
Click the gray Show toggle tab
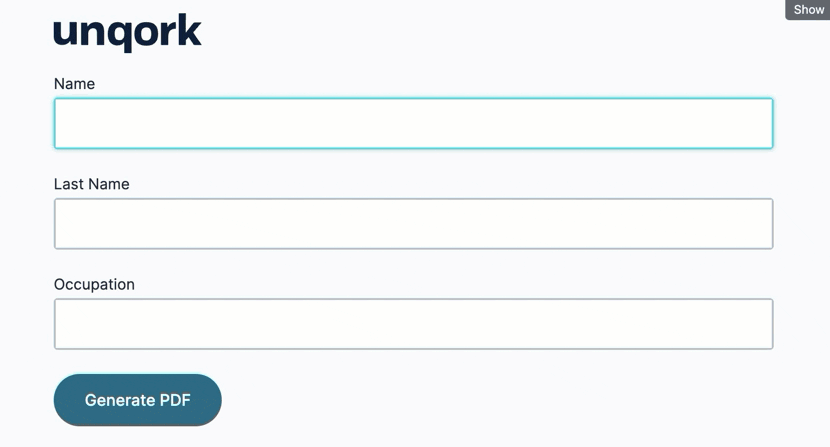pos(808,10)
